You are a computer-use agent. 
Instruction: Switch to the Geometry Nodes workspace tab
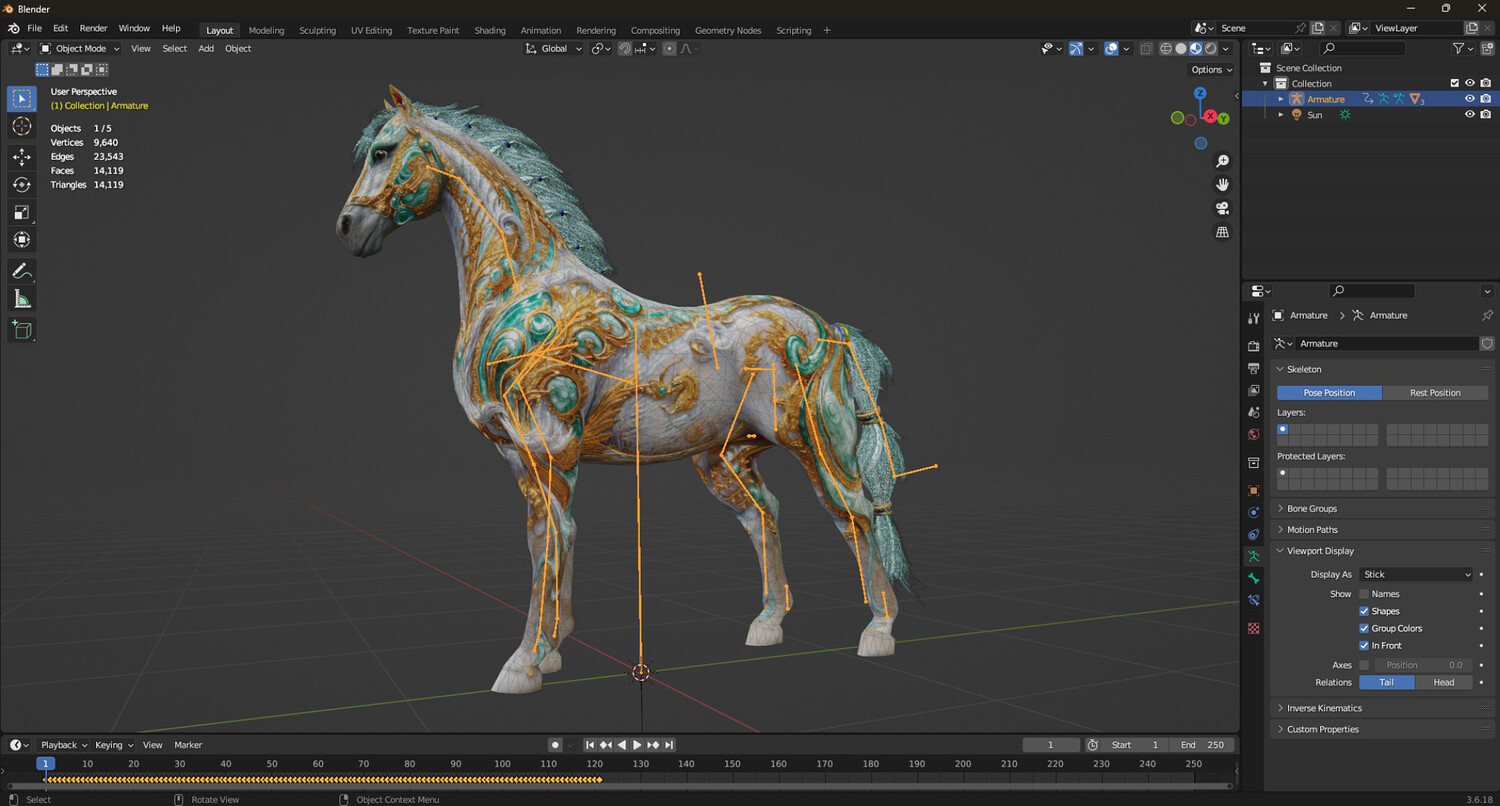point(728,30)
